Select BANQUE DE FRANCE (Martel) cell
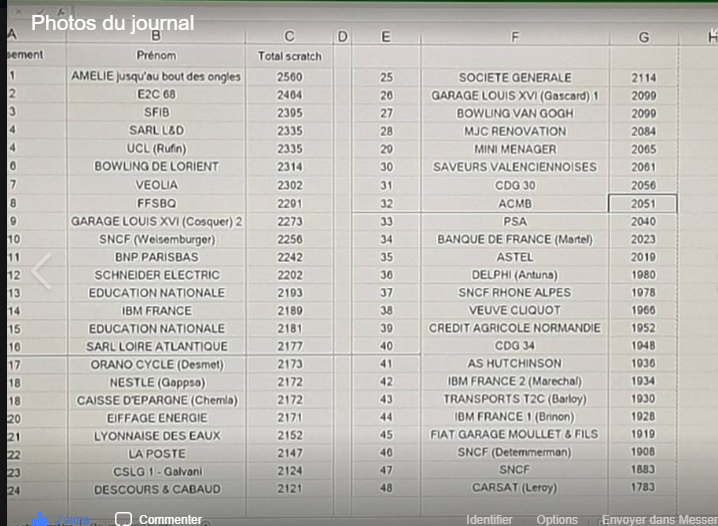The image size is (718, 526). pos(515,239)
